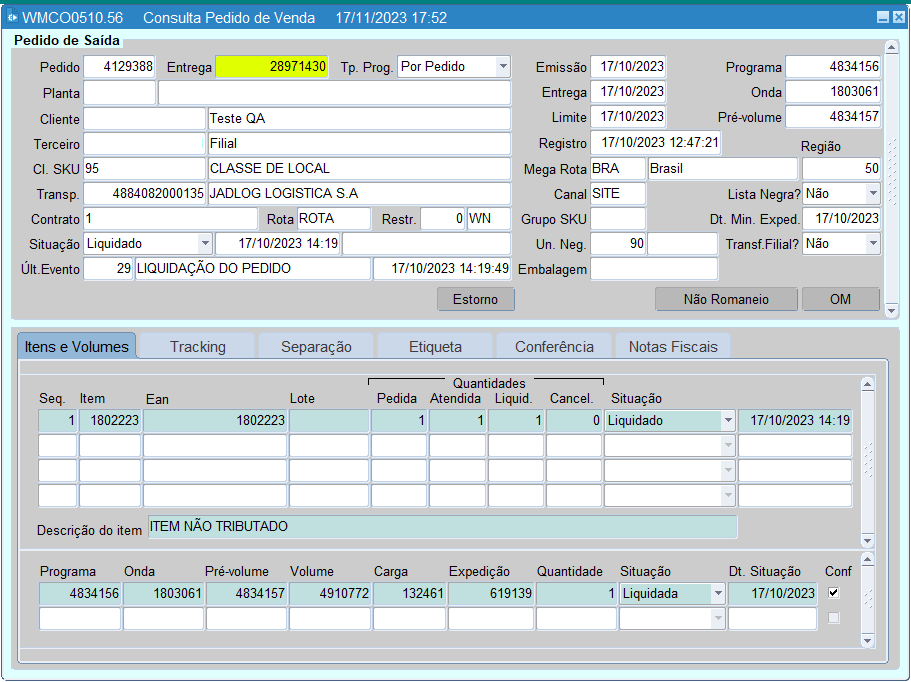Click the highlighted yellow Entrega field
911x682 pixels.
[x=272, y=67]
